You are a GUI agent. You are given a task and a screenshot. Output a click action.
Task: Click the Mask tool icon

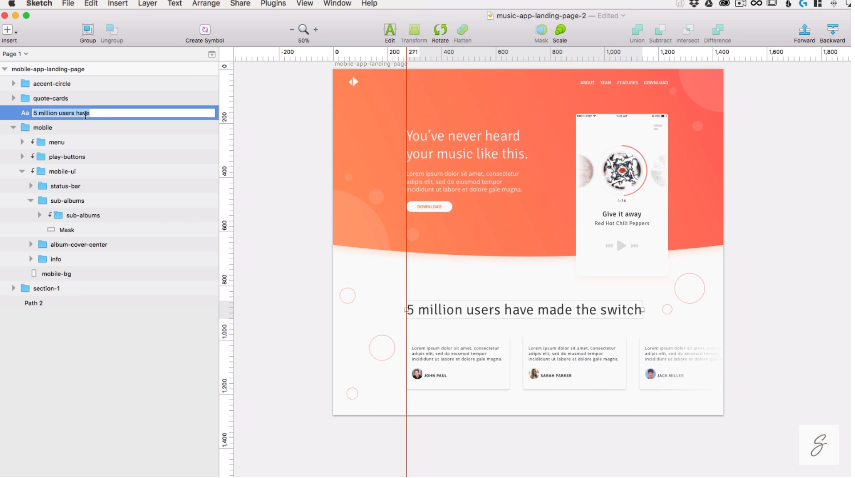[541, 29]
